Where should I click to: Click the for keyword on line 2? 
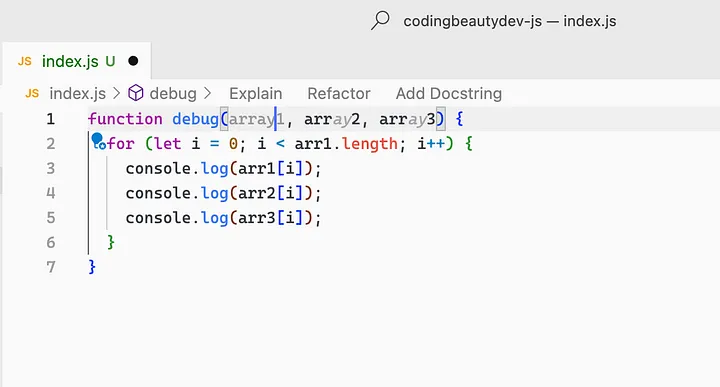click(120, 144)
